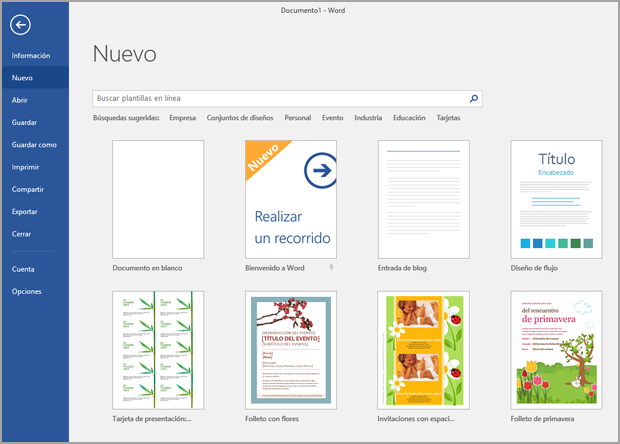Click the Folleto con flores caption

point(272,419)
